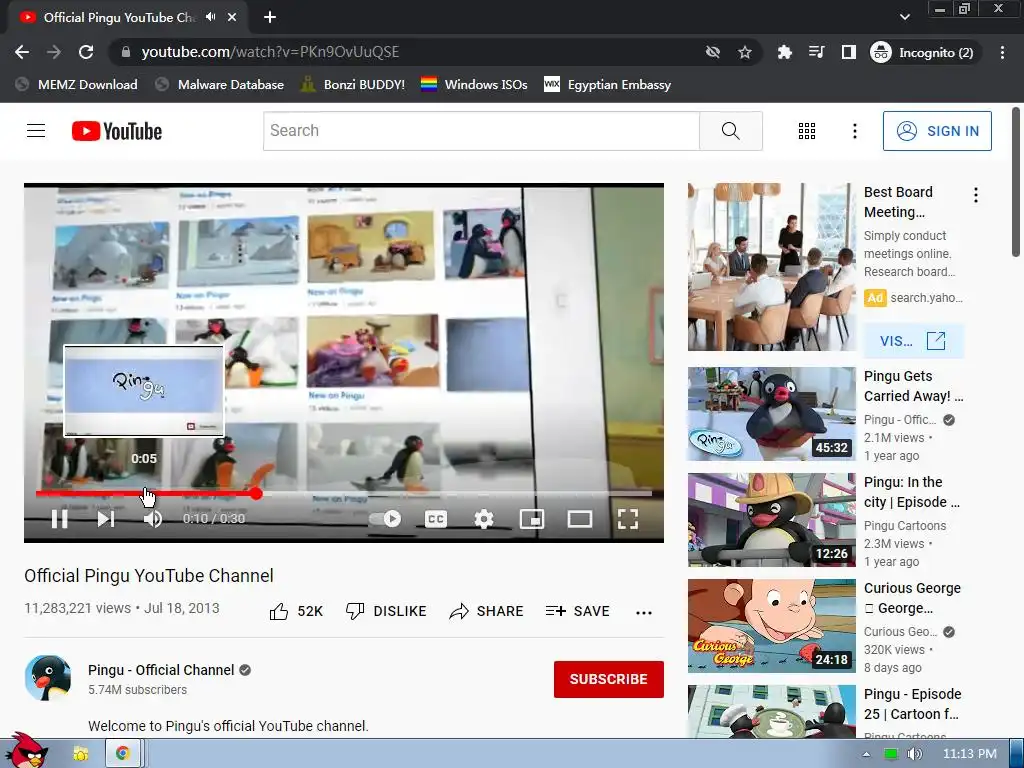The width and height of the screenshot is (1024, 768).
Task: Open the Best Board Meeting ad thumbnail
Action: pos(771,266)
